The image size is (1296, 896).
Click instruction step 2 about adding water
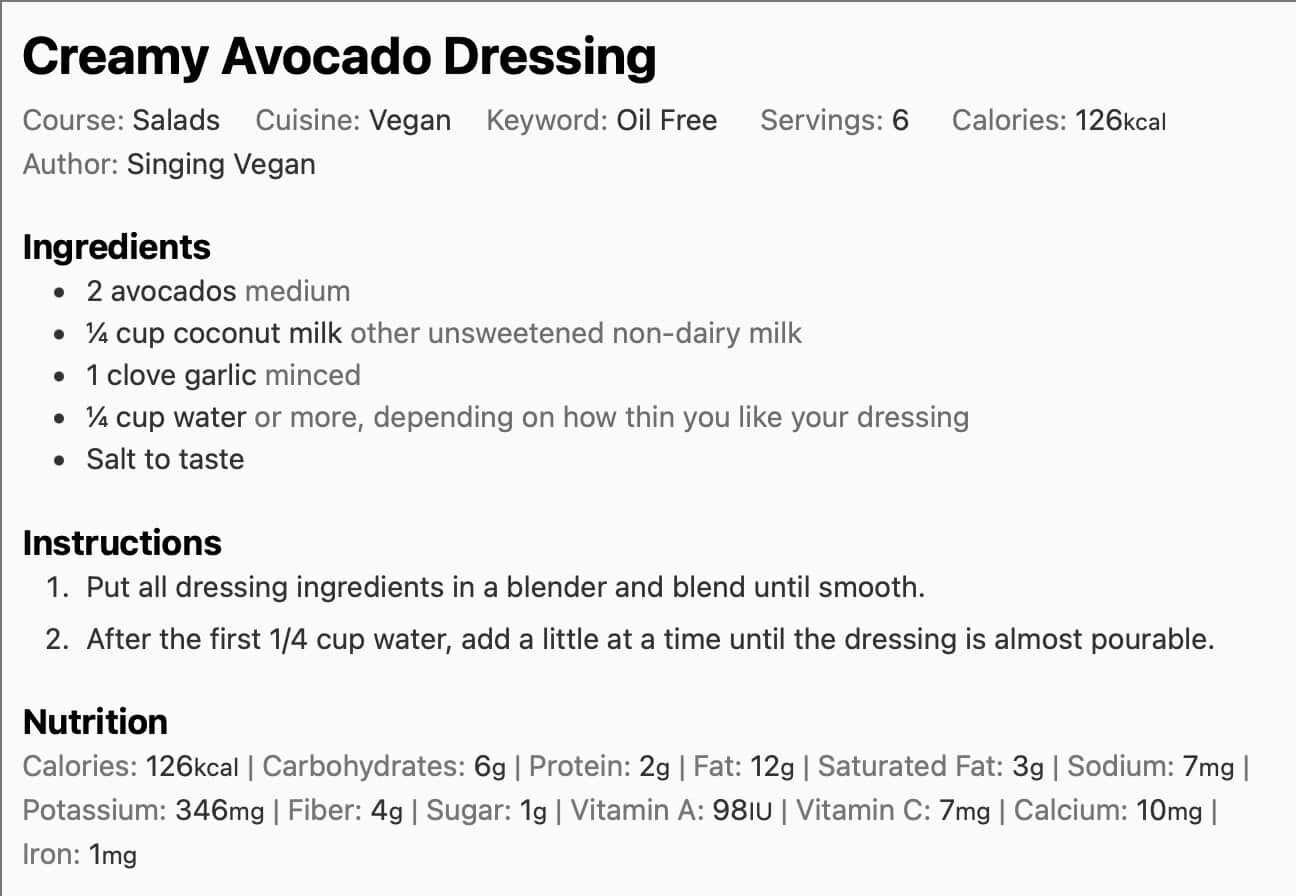tap(650, 639)
